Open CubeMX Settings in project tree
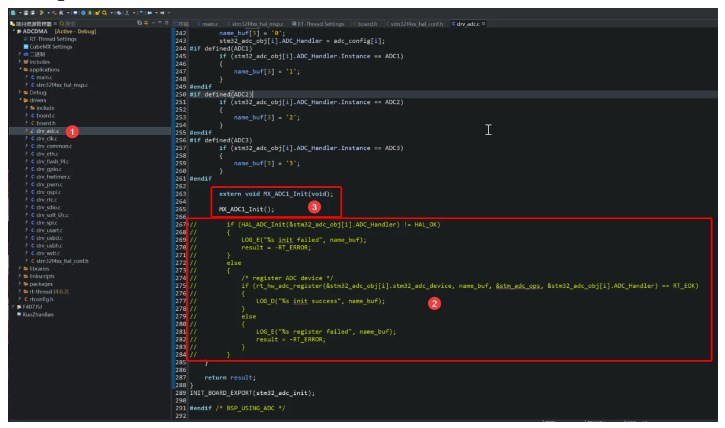Screen dimensions: 725x428 pyautogui.click(x=48, y=46)
